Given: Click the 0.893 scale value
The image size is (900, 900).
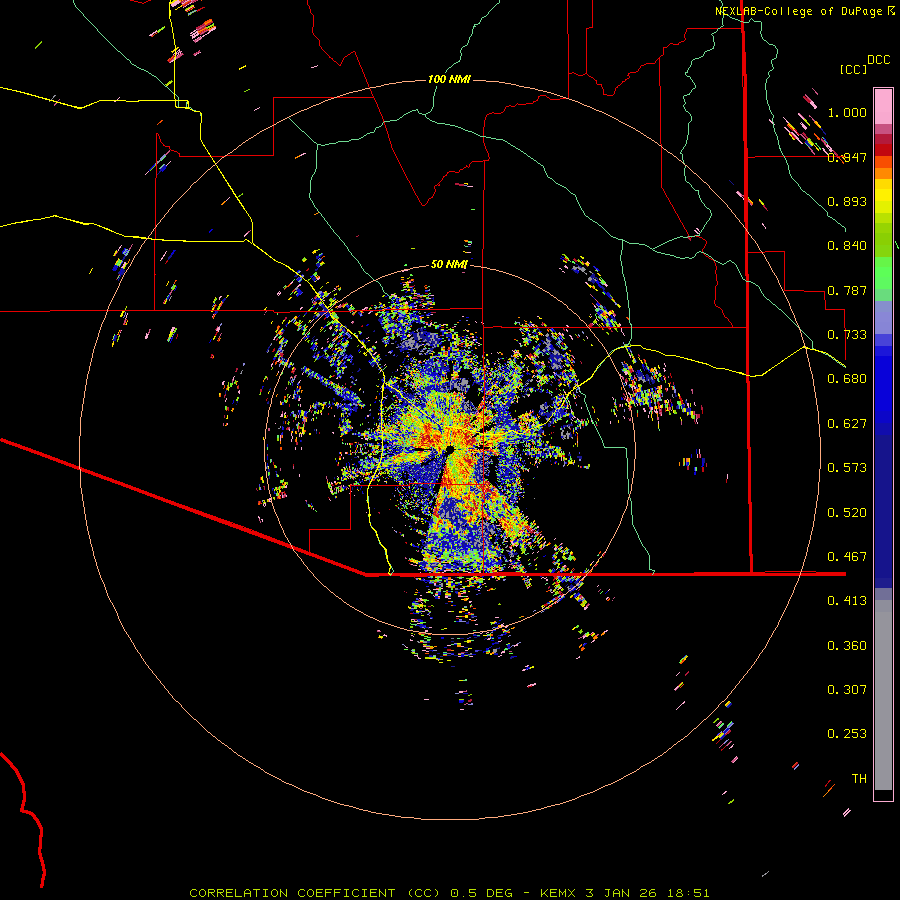Looking at the screenshot, I should point(847,201).
